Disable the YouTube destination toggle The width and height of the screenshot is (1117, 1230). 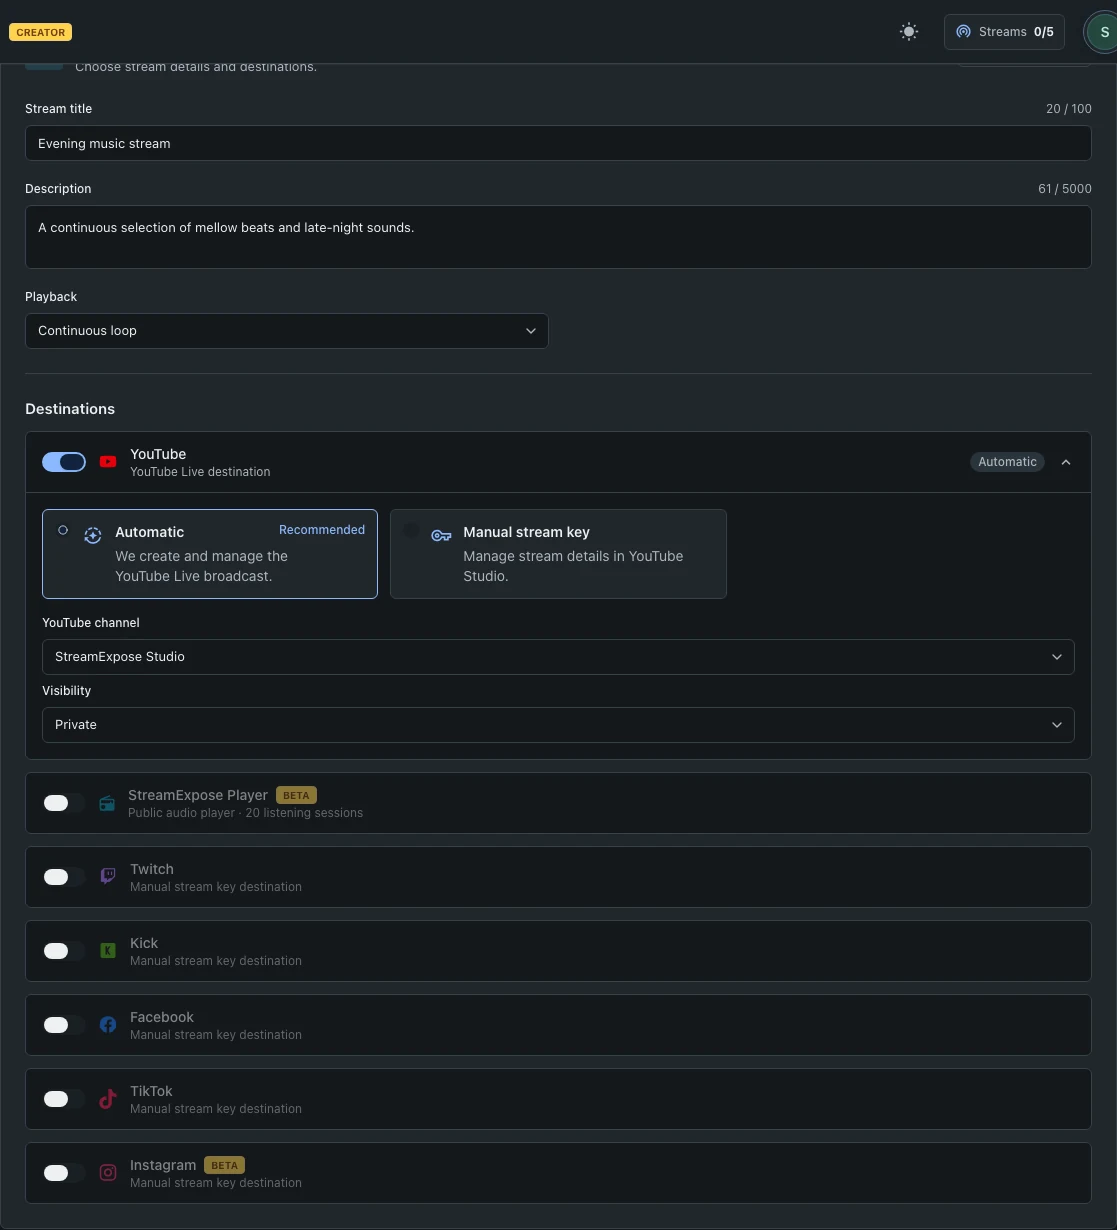click(x=64, y=462)
